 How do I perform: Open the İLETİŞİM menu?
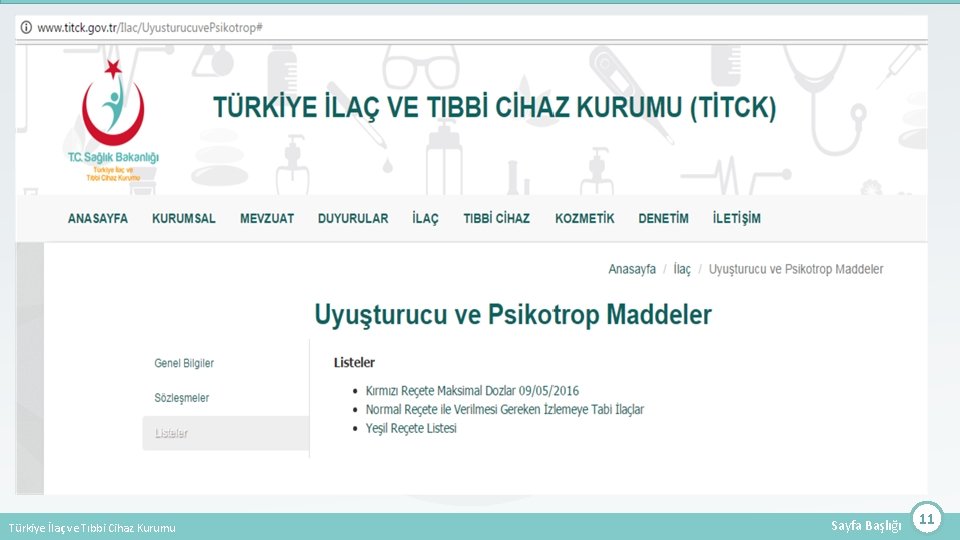click(737, 219)
